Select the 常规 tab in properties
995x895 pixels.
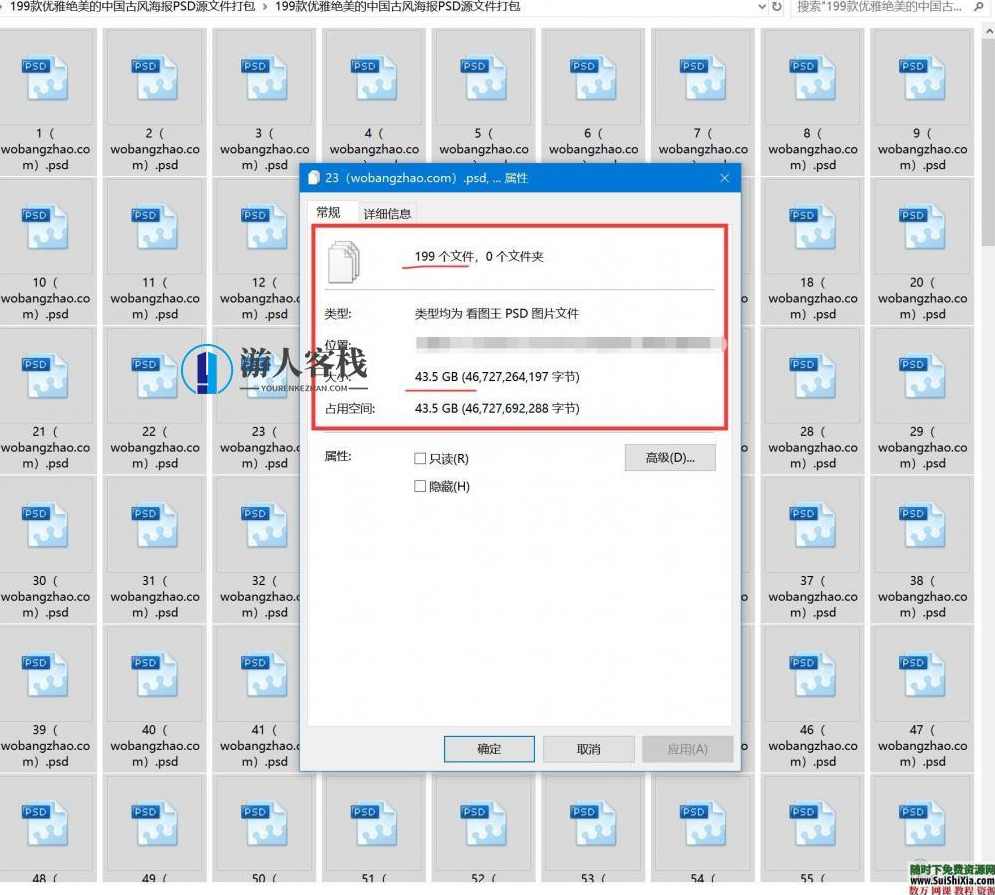click(x=328, y=212)
